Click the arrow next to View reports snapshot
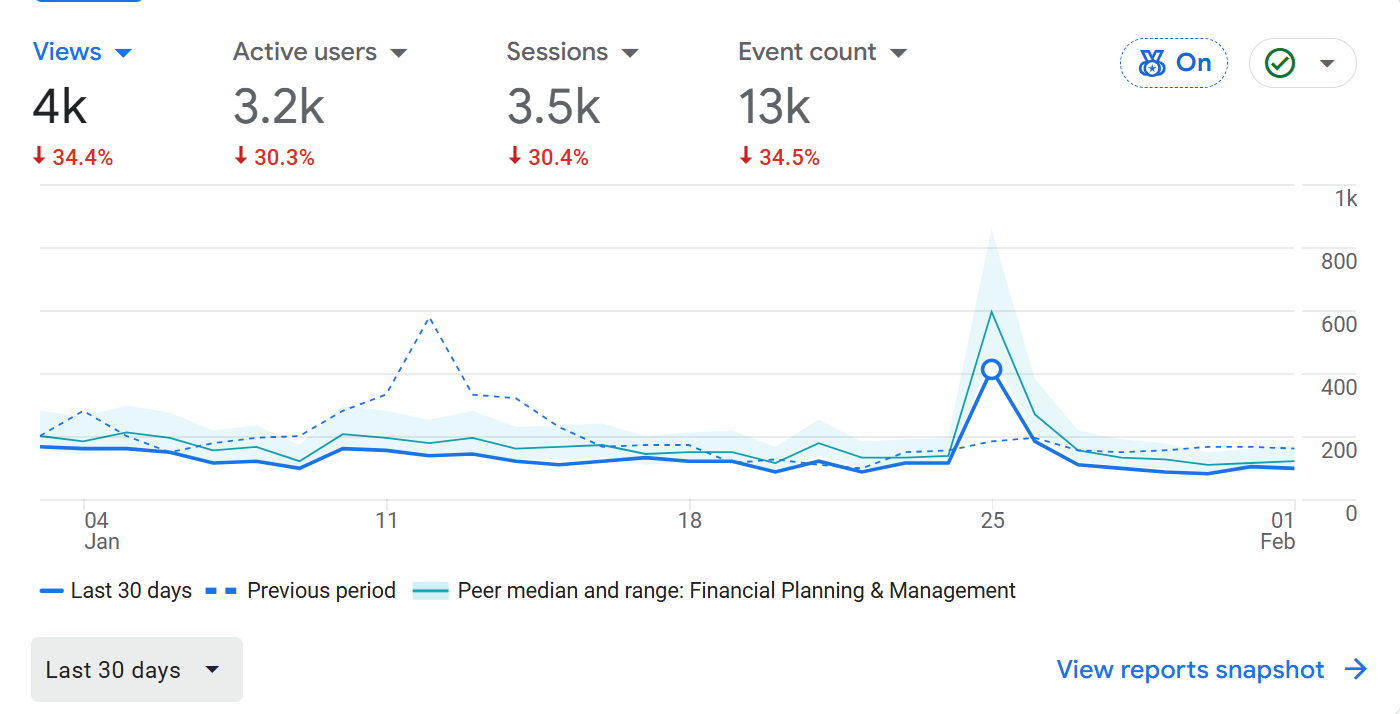This screenshot has height=714, width=1400. (x=1356, y=670)
